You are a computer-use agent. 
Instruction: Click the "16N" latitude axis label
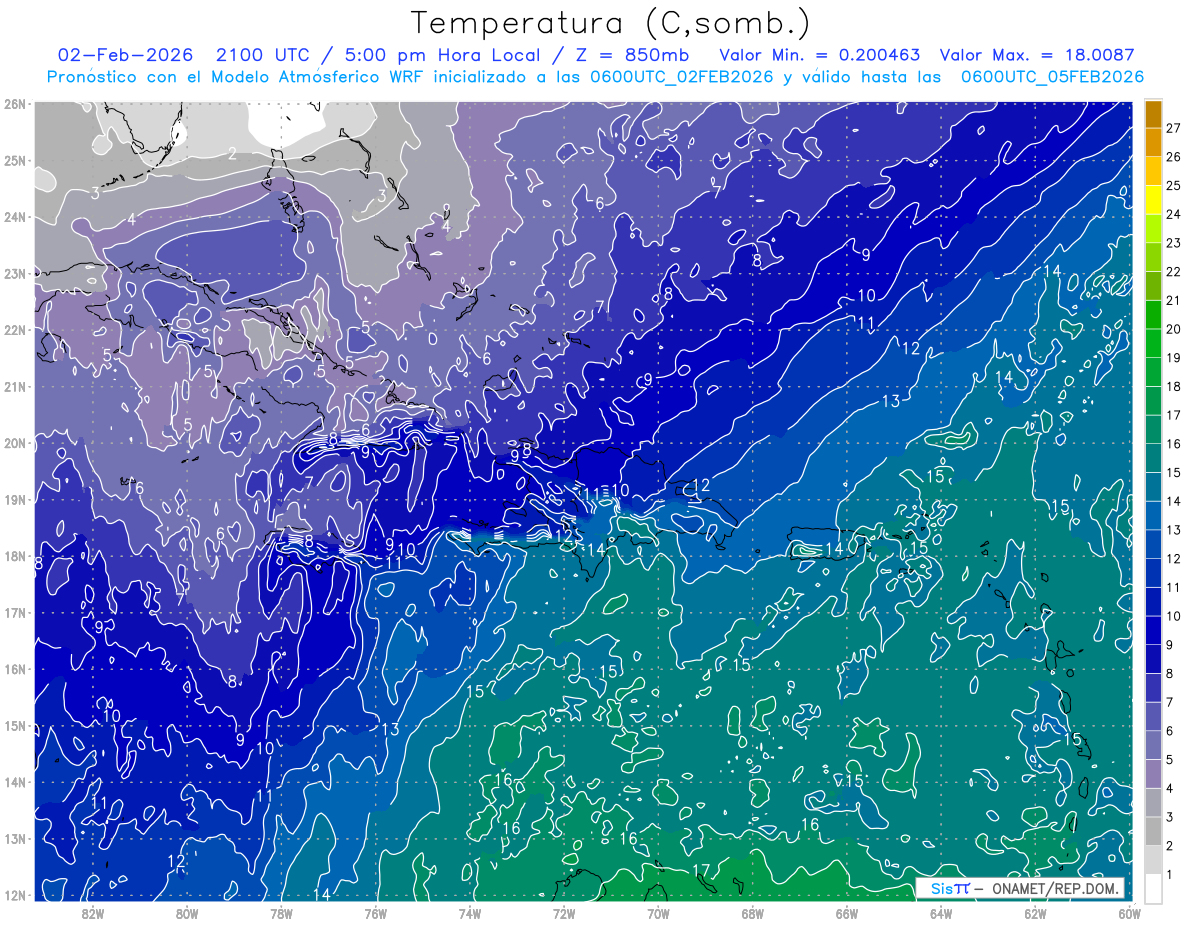(15, 669)
